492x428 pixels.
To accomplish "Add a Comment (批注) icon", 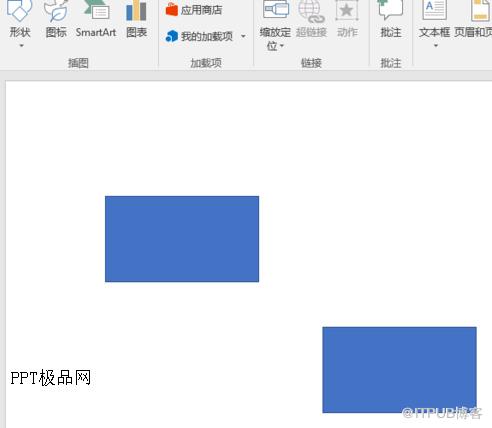I will pyautogui.click(x=390, y=10).
